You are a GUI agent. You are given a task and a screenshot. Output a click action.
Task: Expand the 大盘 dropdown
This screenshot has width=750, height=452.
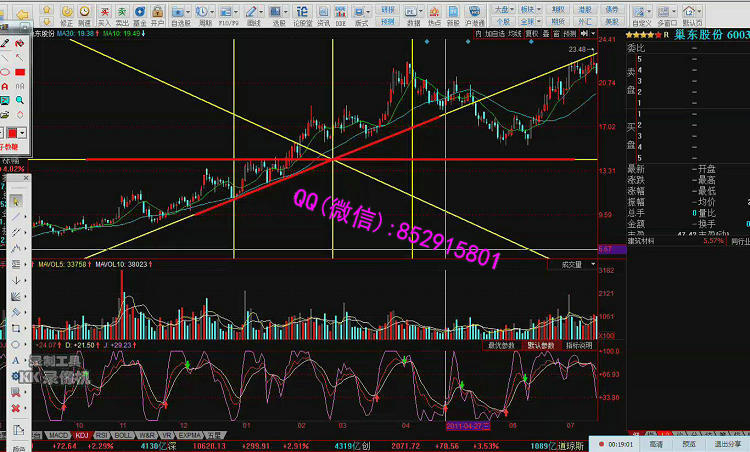click(506, 6)
